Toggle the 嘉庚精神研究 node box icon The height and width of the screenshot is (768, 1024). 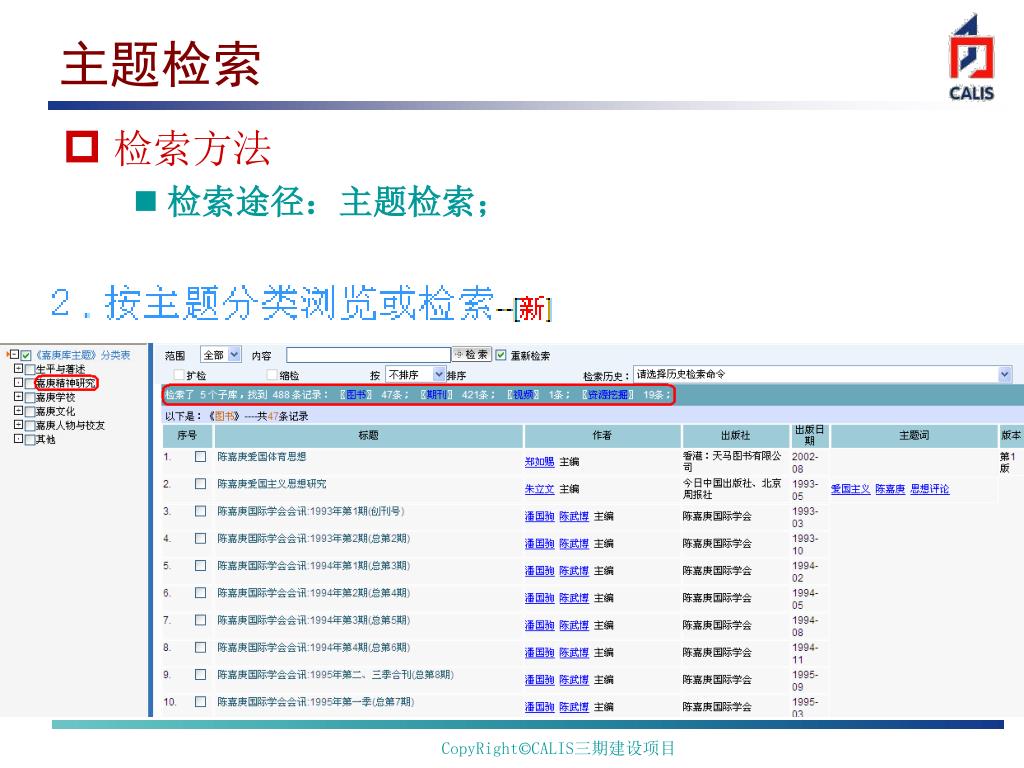pyautogui.click(x=18, y=383)
